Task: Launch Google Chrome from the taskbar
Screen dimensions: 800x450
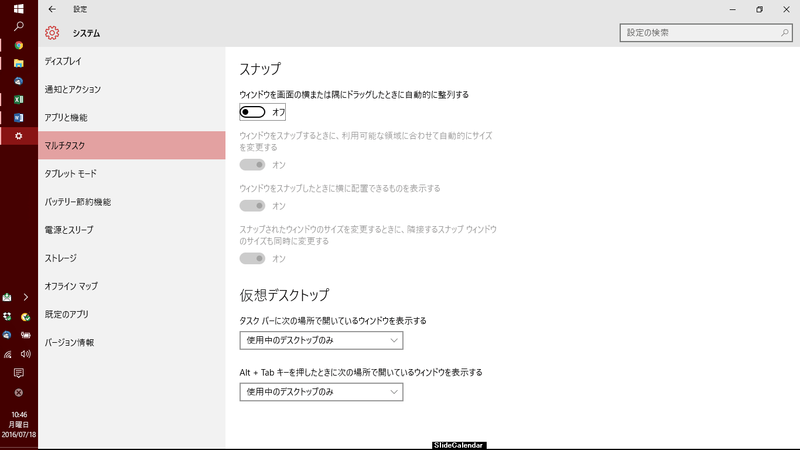Action: click(19, 45)
